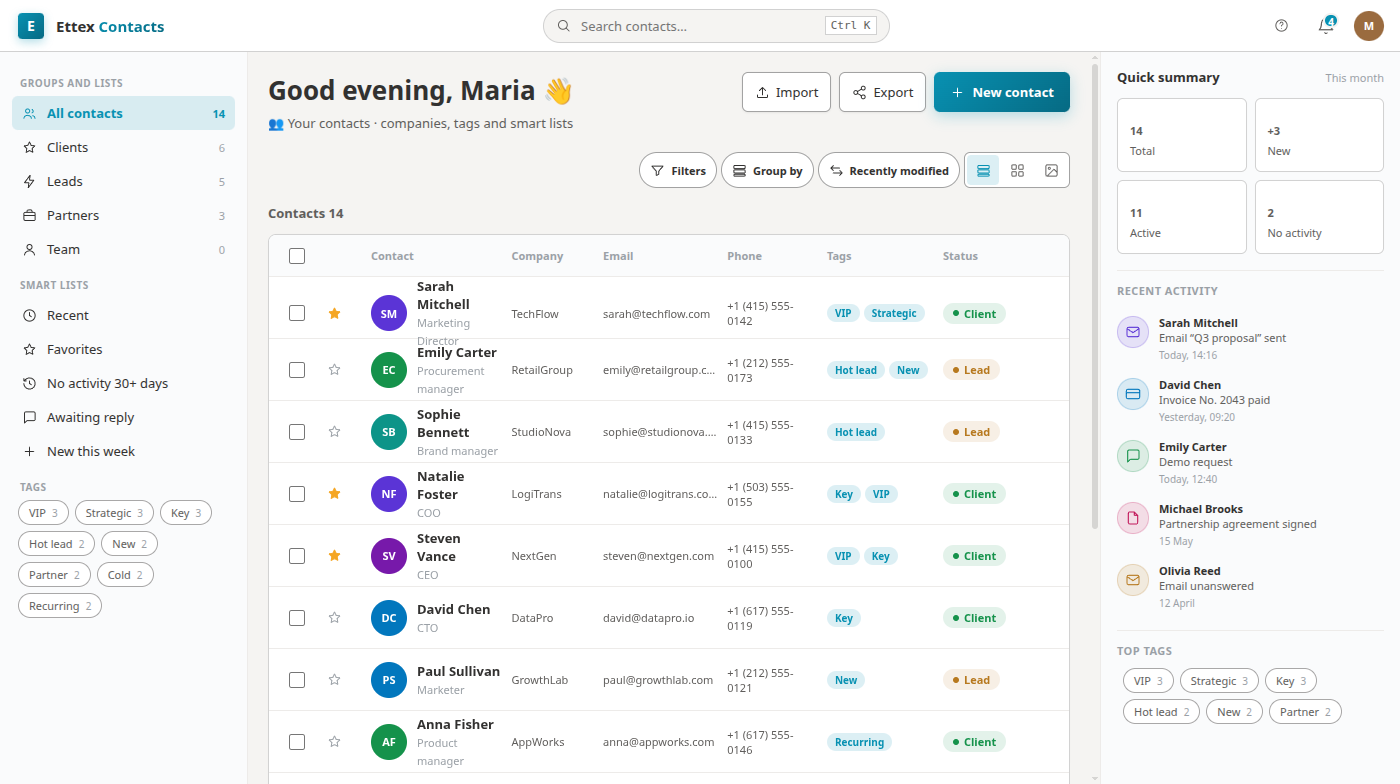Check the David Chen row checkbox
1400x784 pixels.
[297, 618]
